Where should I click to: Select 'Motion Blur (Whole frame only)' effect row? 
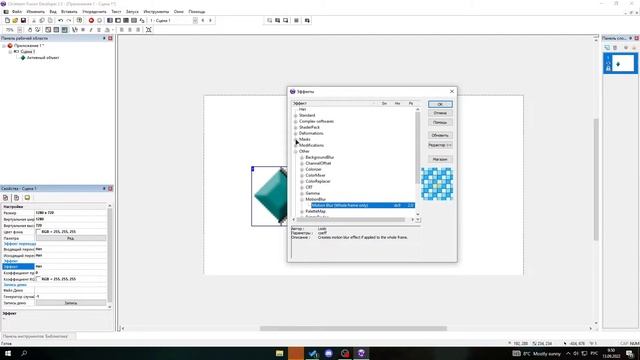click(363, 206)
